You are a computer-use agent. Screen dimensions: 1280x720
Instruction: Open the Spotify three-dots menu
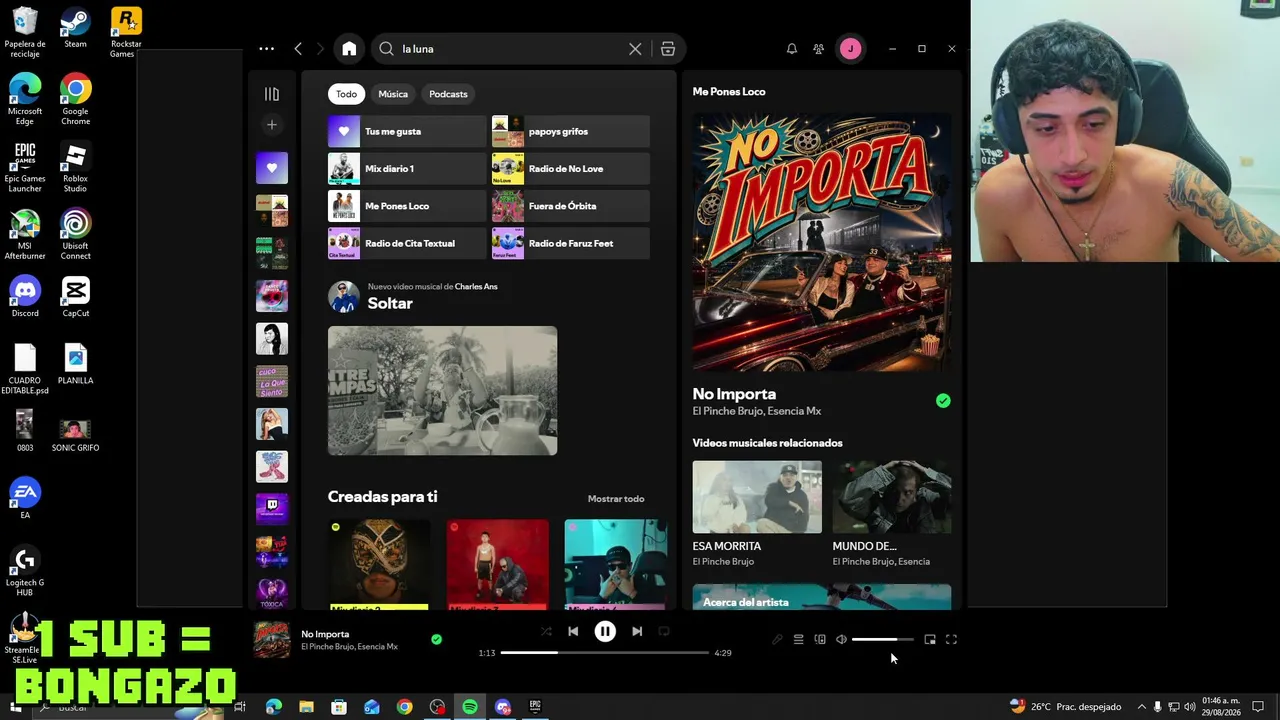266,48
